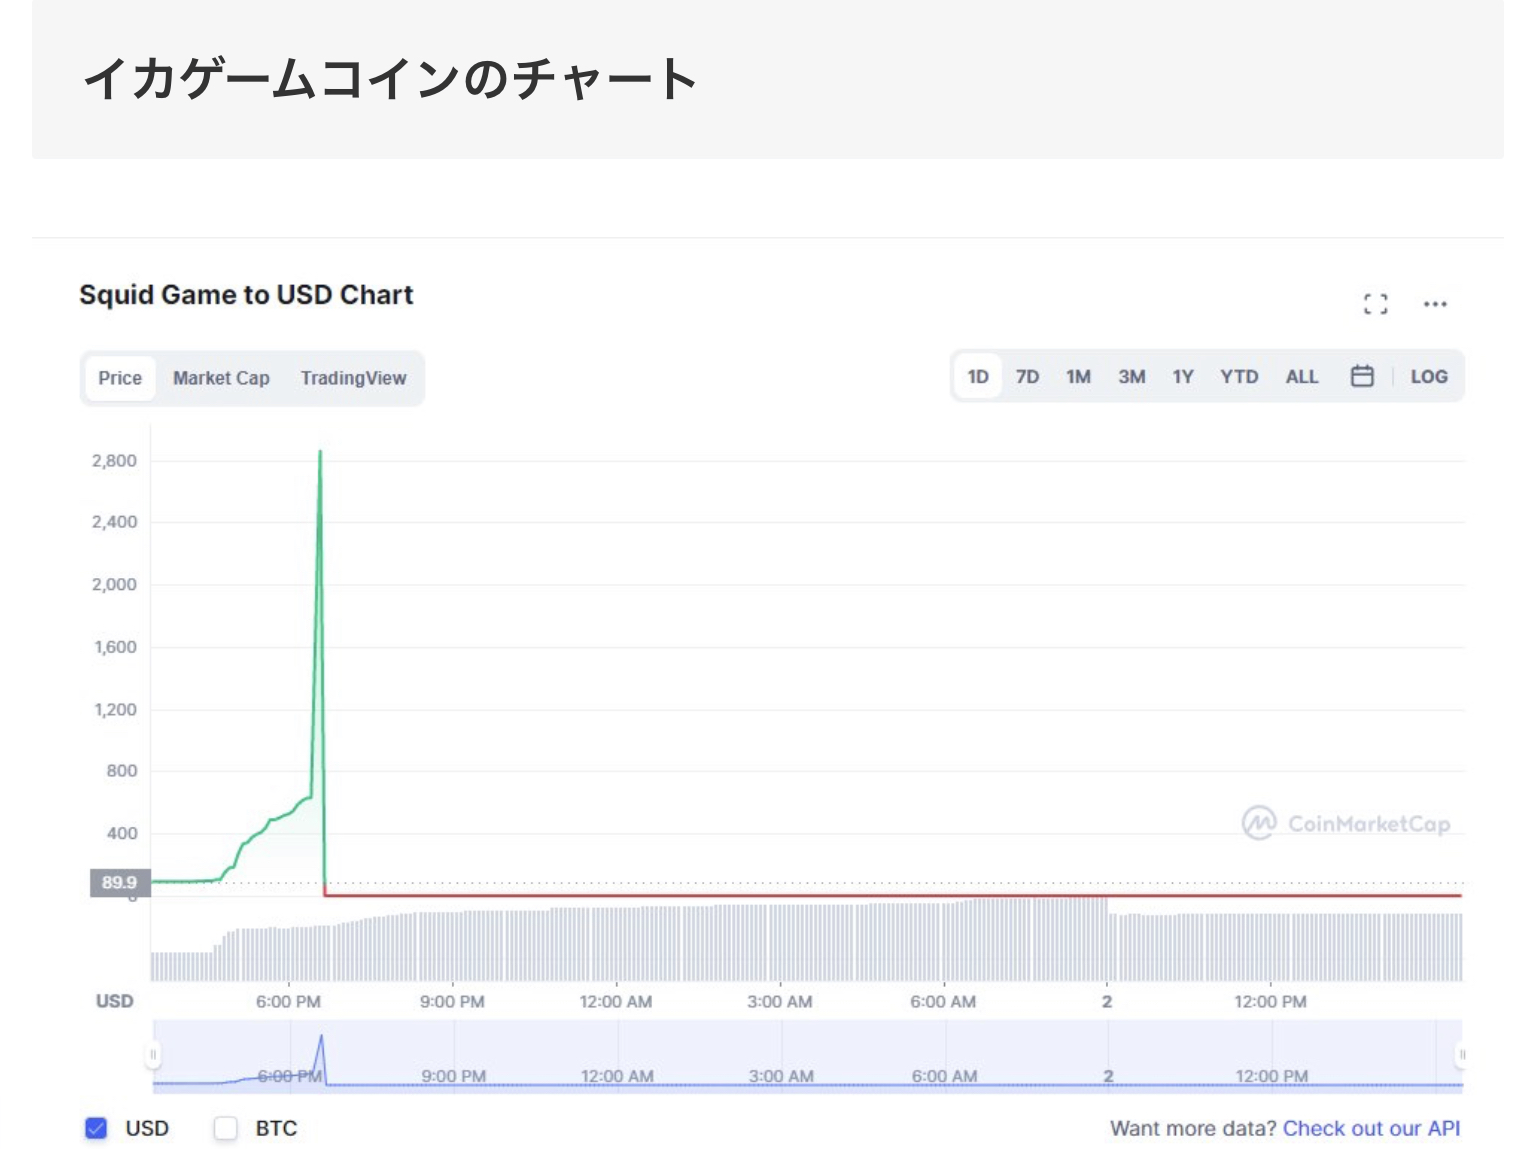Toggle the LOG scale button

tap(1428, 377)
